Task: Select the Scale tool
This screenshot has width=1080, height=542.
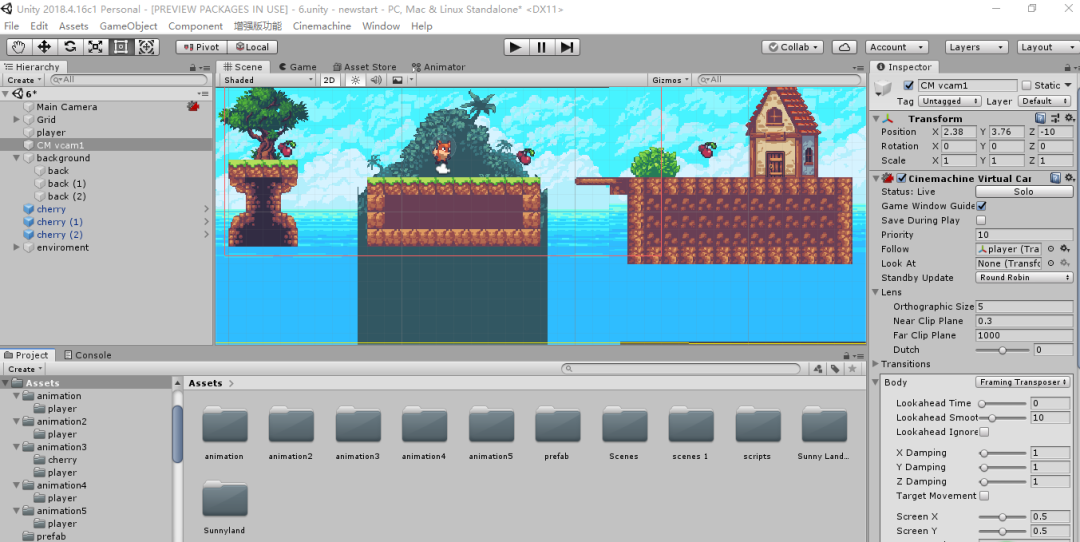Action: coord(95,47)
